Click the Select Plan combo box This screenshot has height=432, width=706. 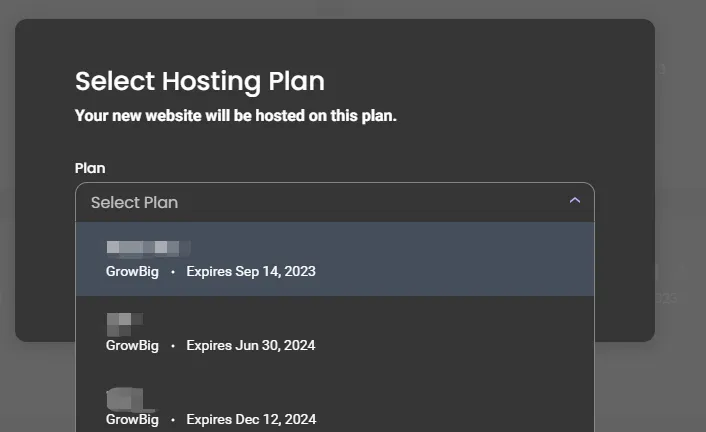coord(335,202)
